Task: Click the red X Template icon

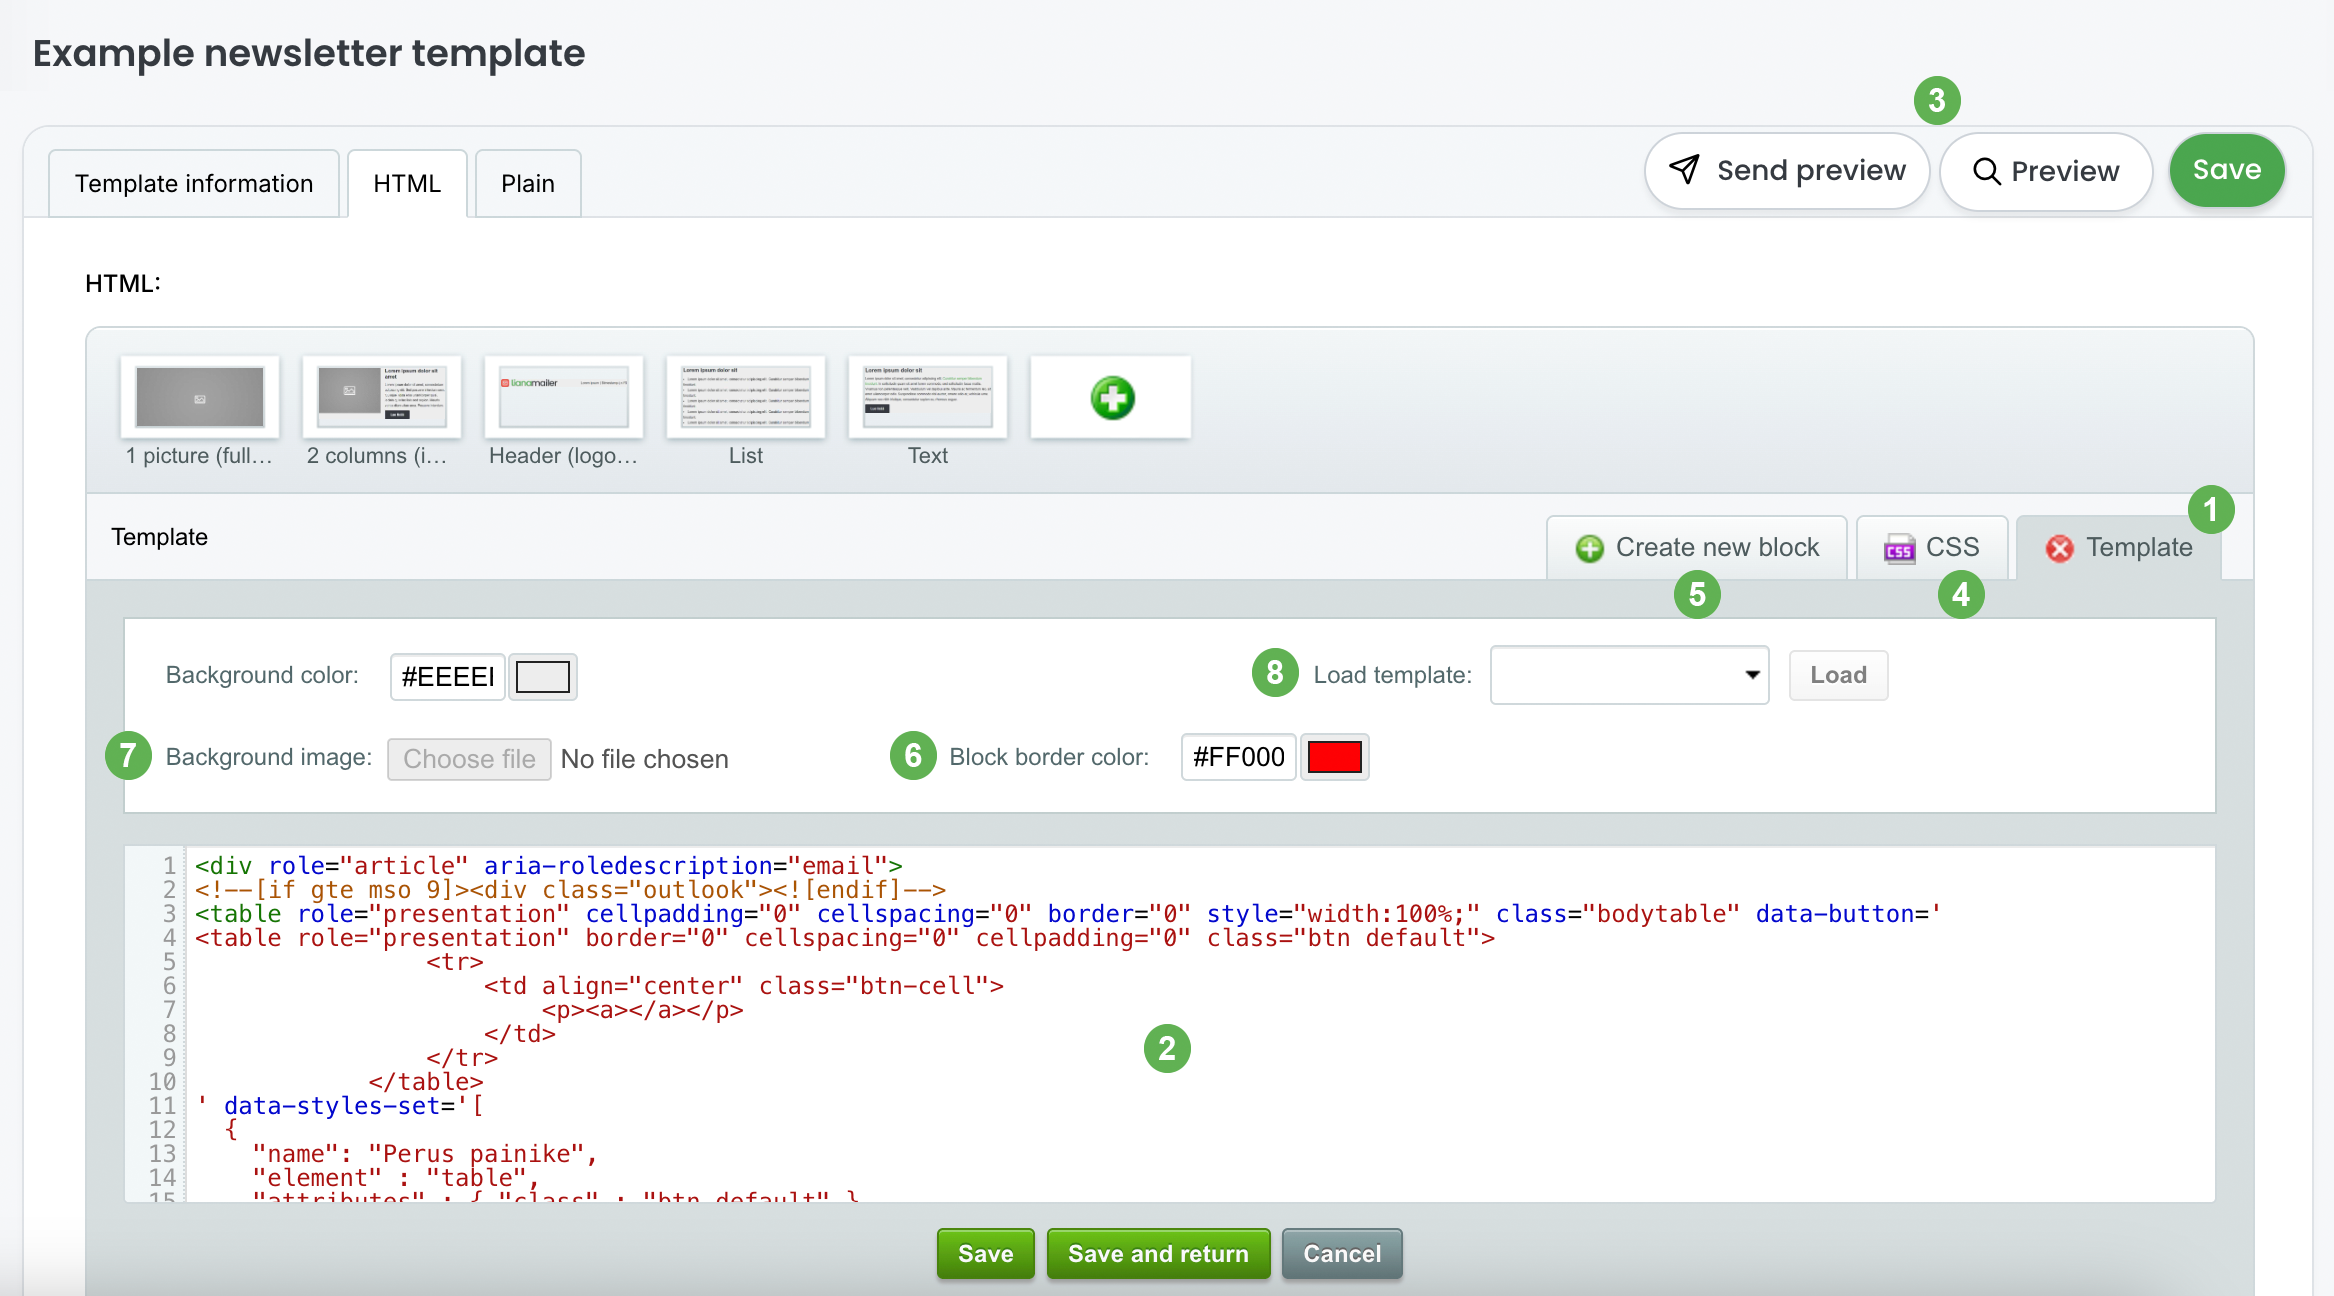Action: click(x=2060, y=548)
